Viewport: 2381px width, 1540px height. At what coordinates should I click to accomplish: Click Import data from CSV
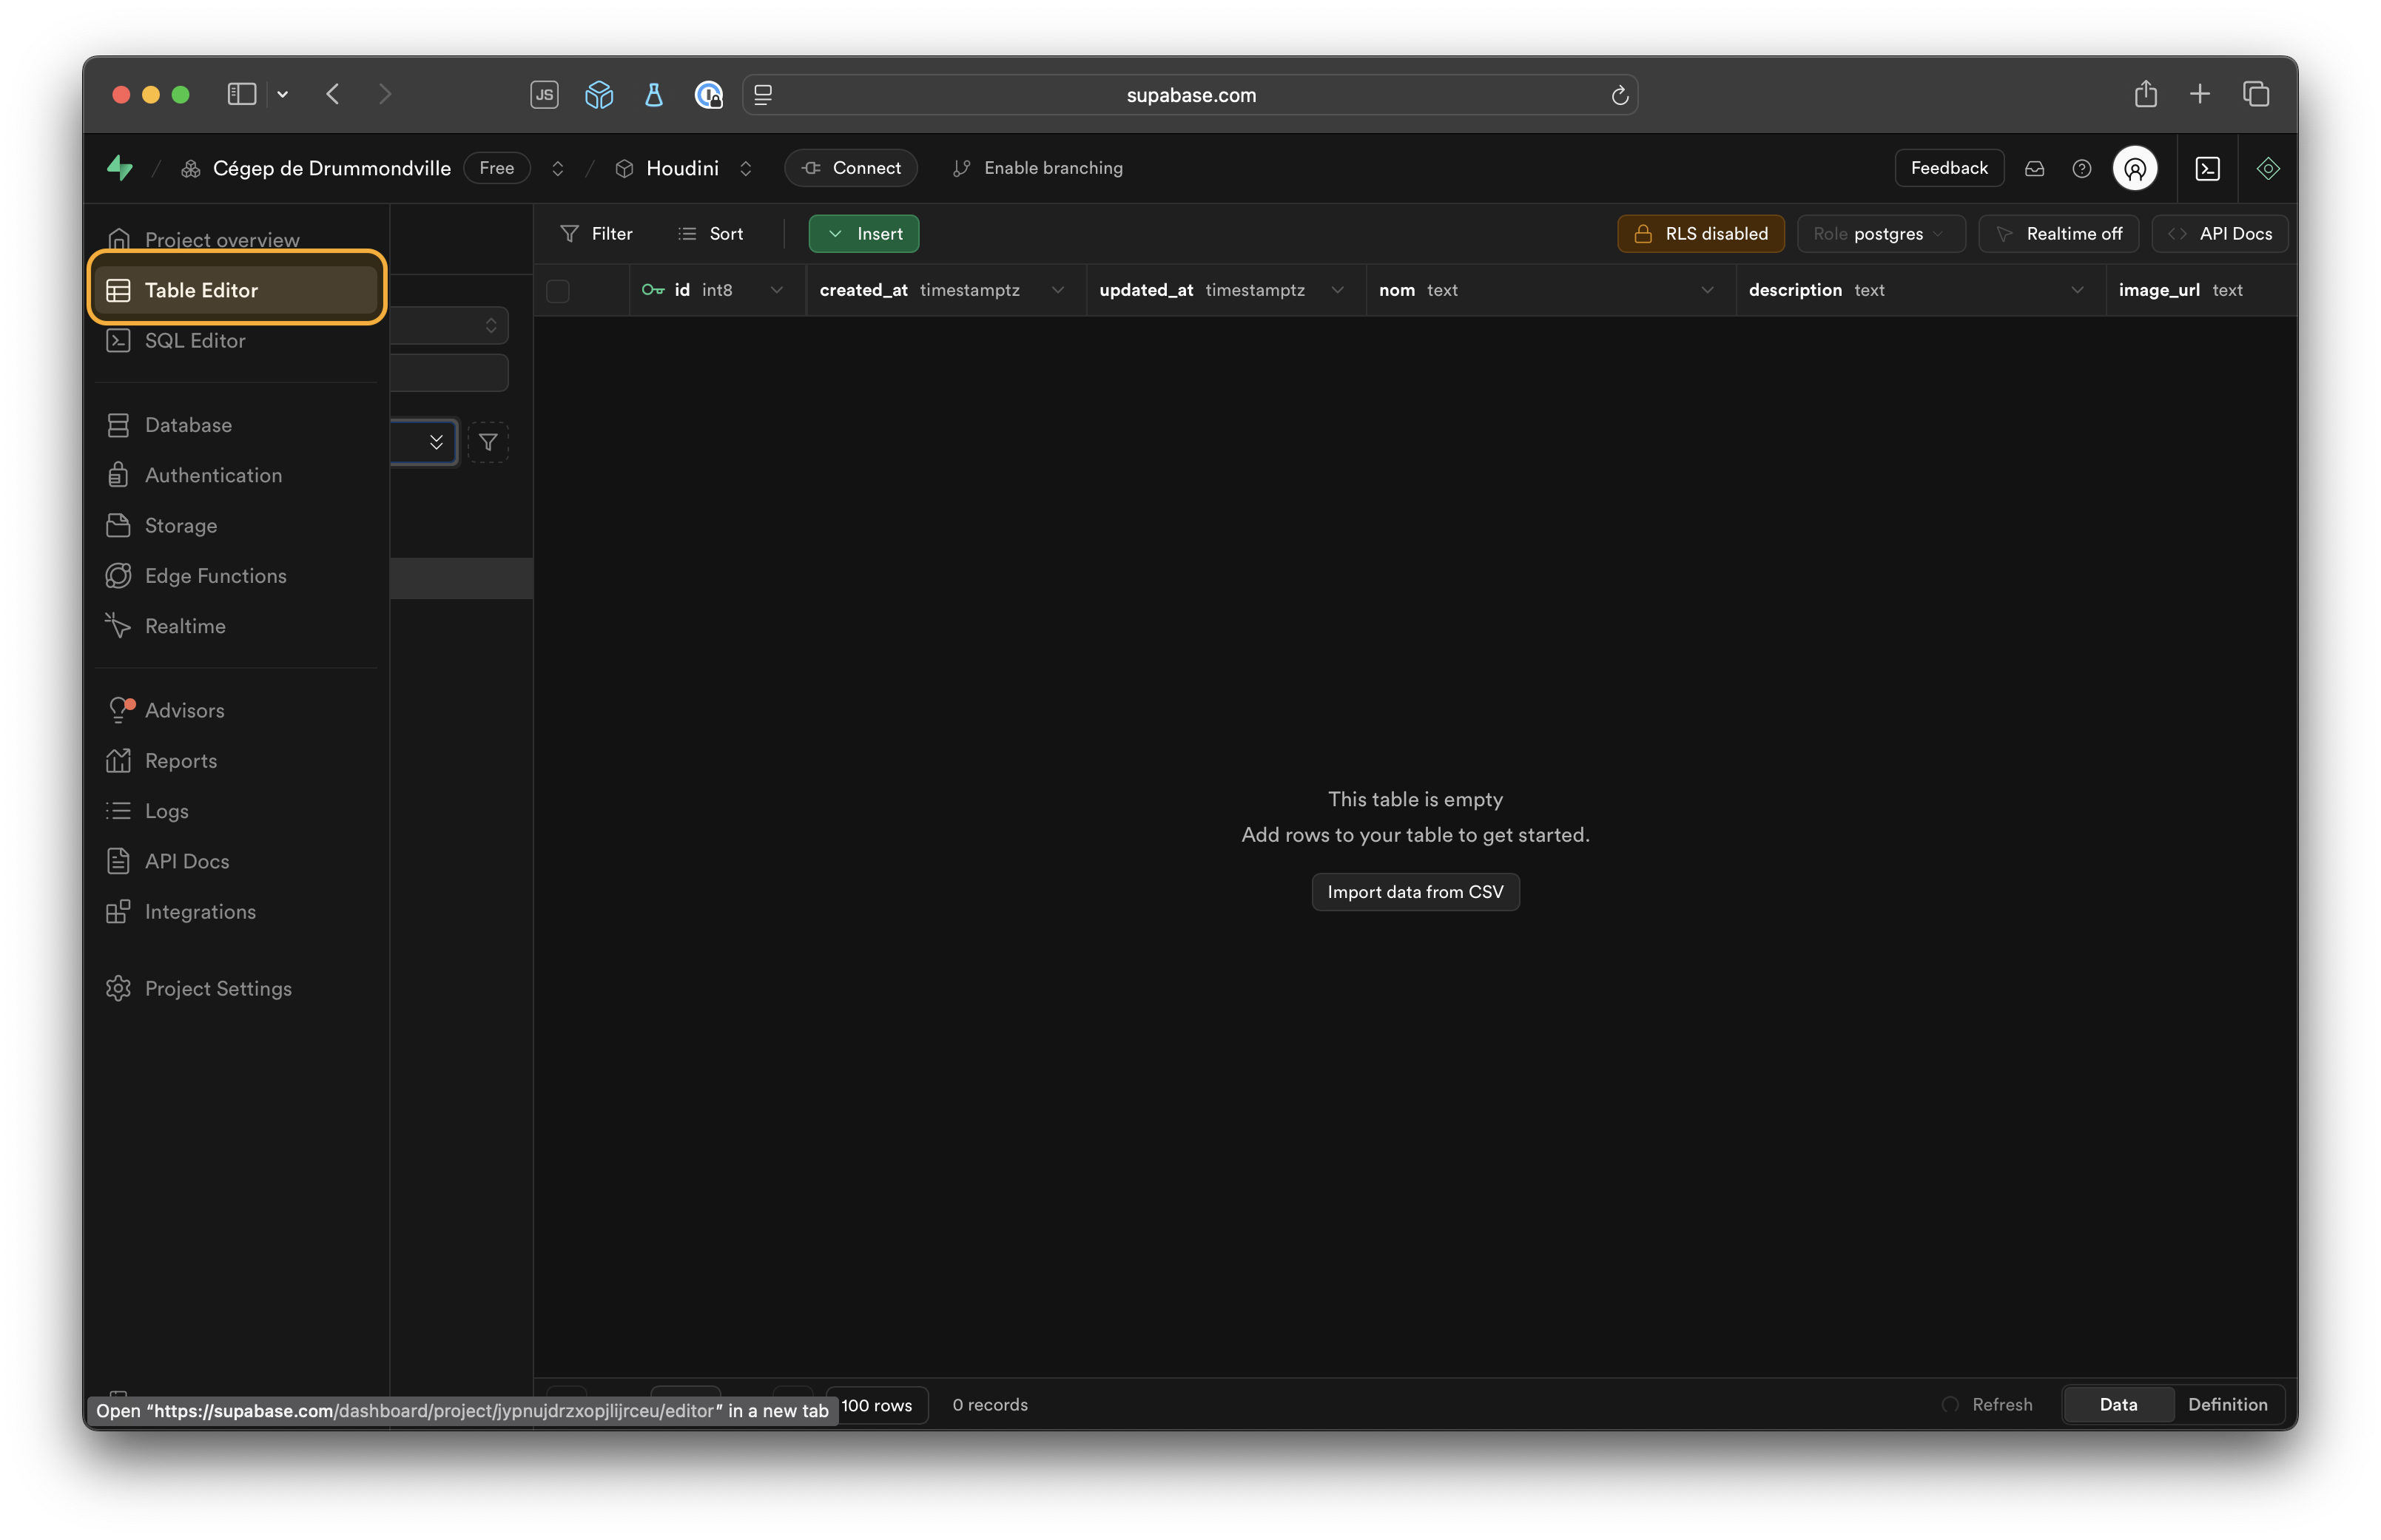[1415, 892]
